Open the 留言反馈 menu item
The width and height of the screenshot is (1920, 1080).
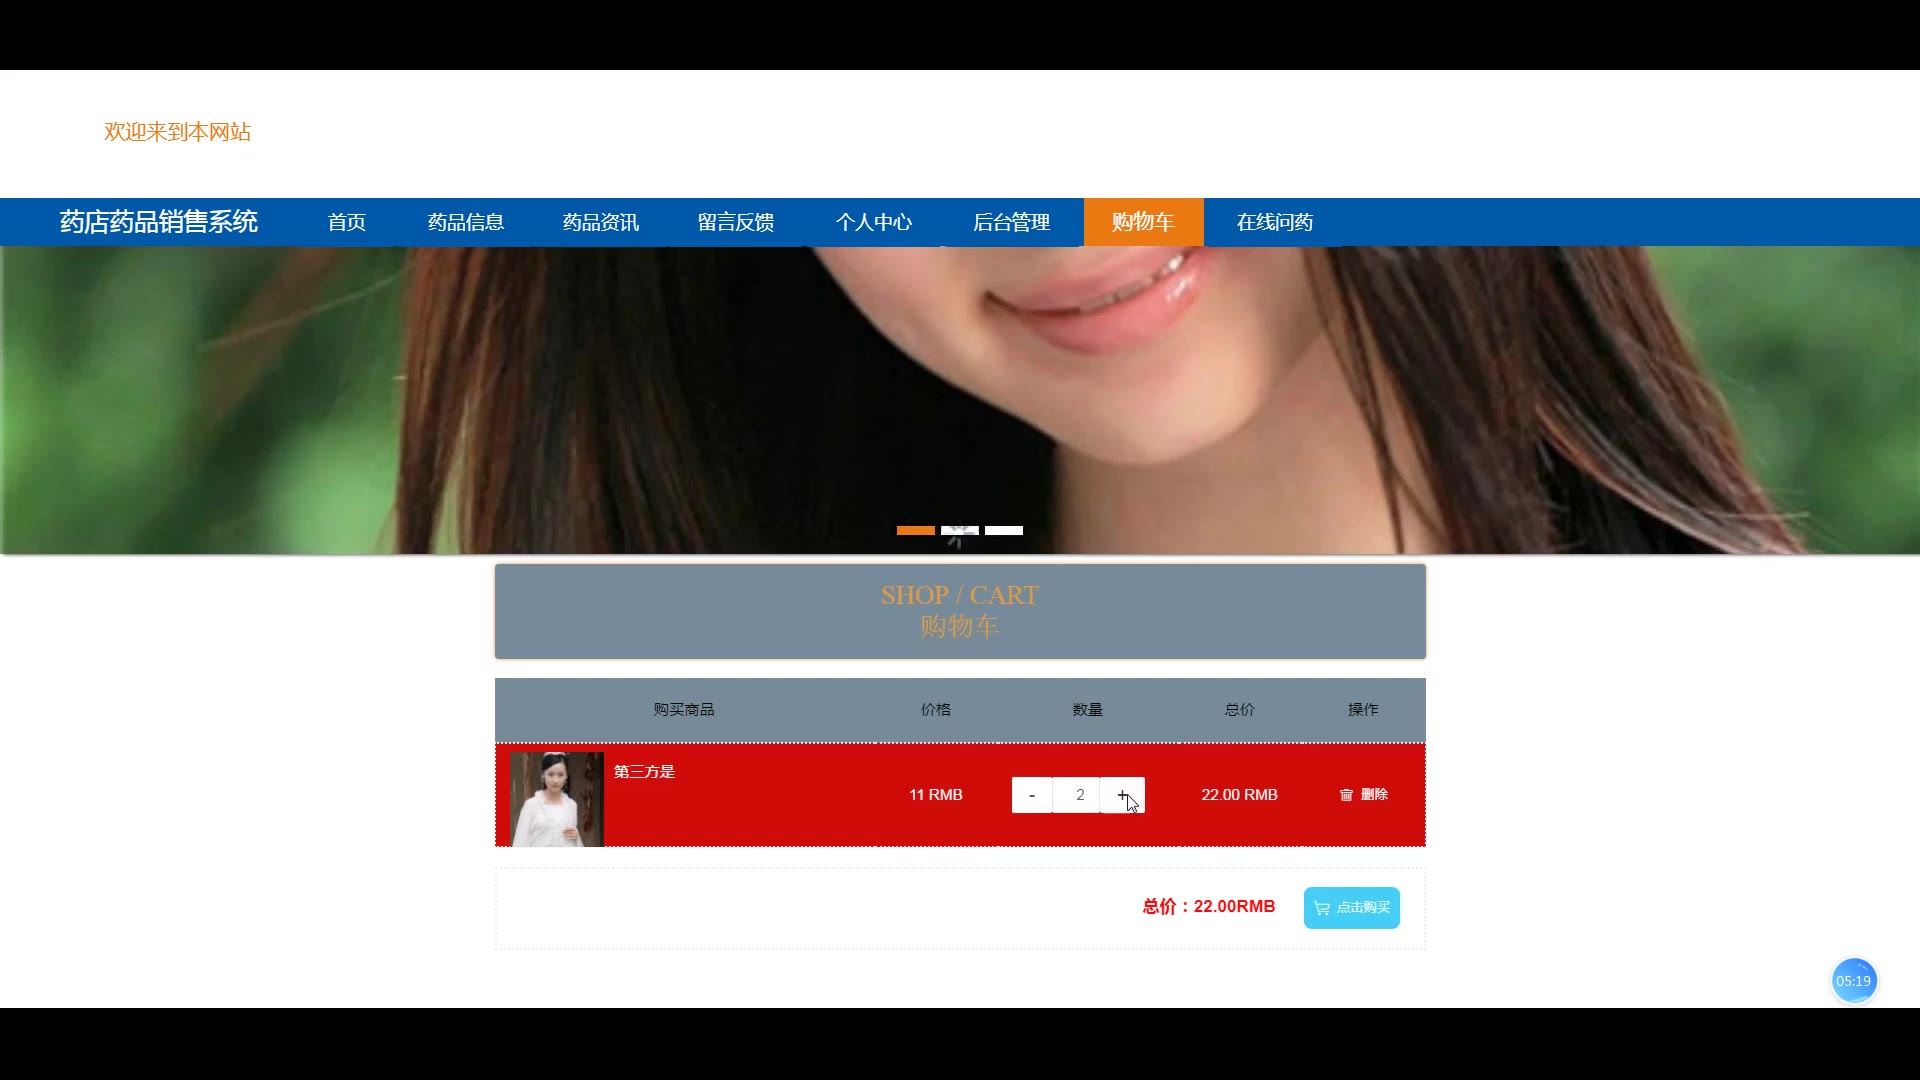(736, 222)
